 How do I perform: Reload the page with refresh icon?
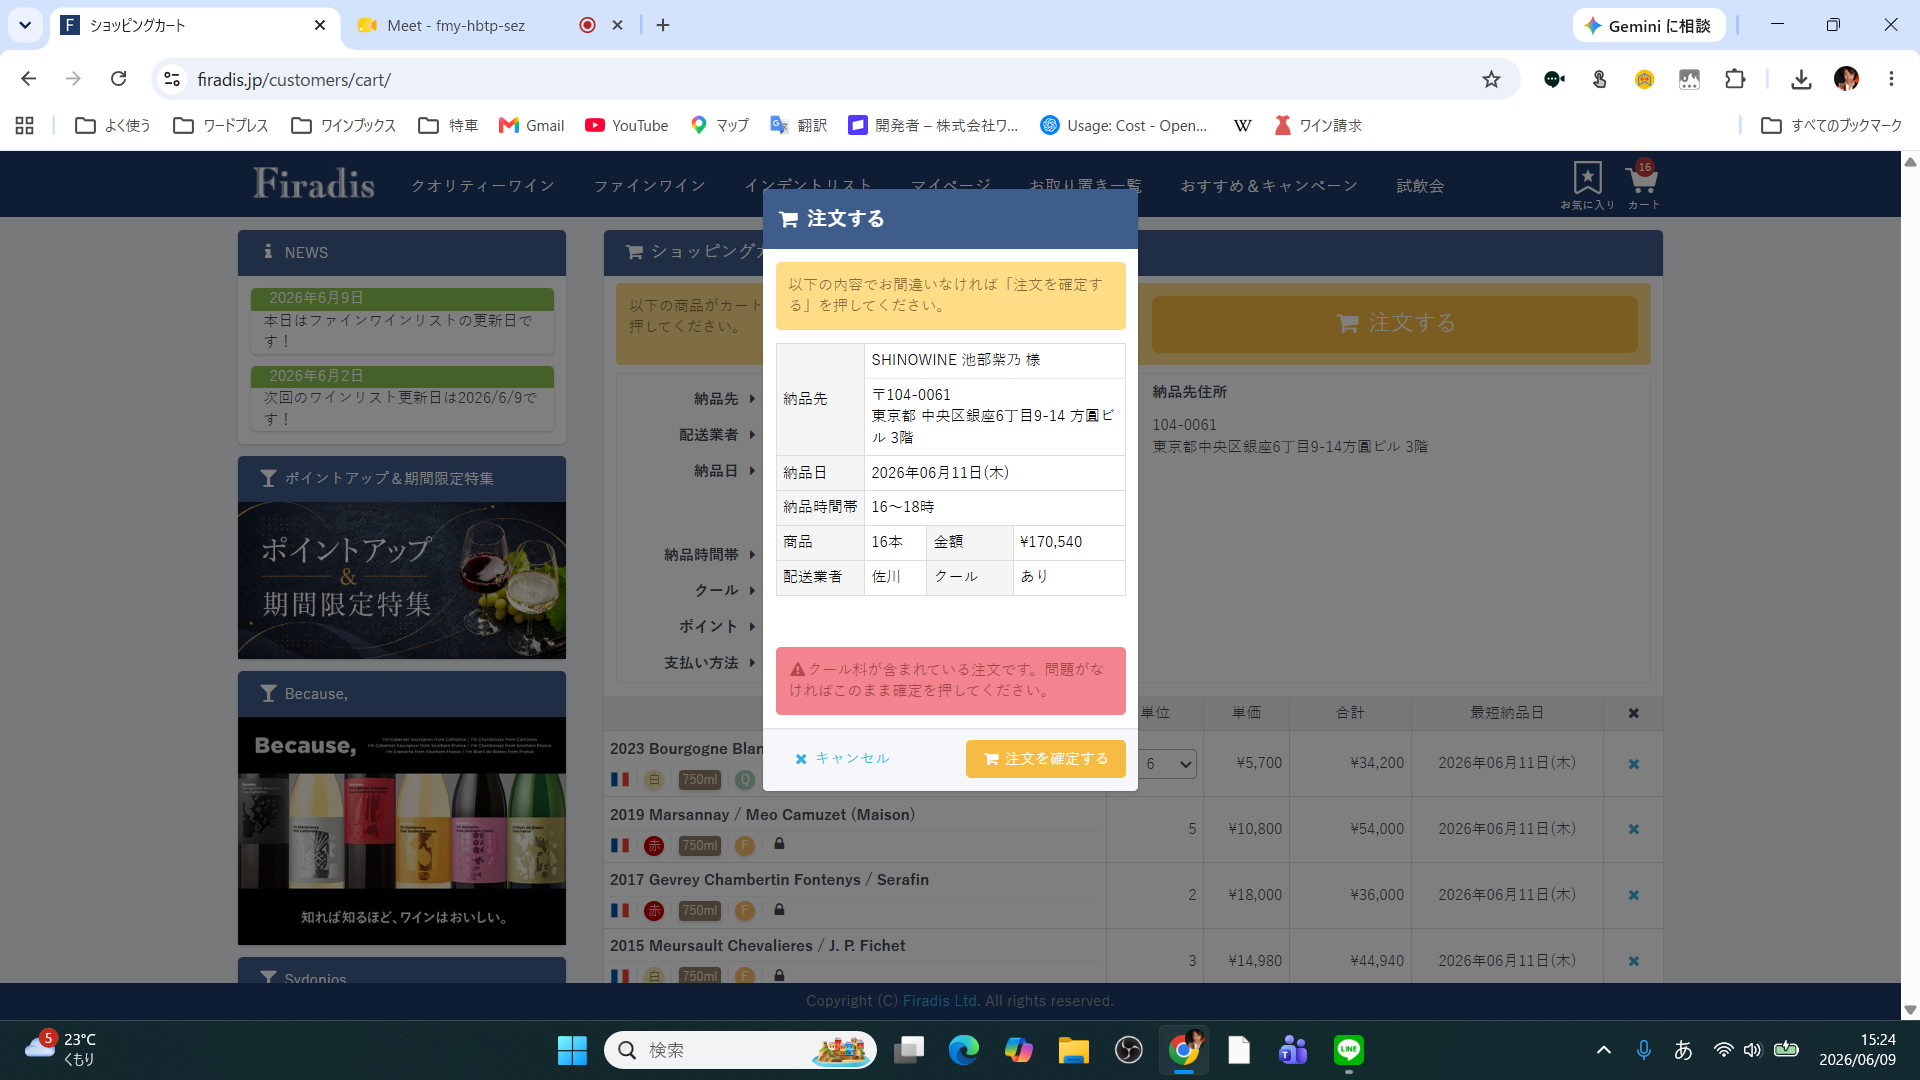[118, 79]
